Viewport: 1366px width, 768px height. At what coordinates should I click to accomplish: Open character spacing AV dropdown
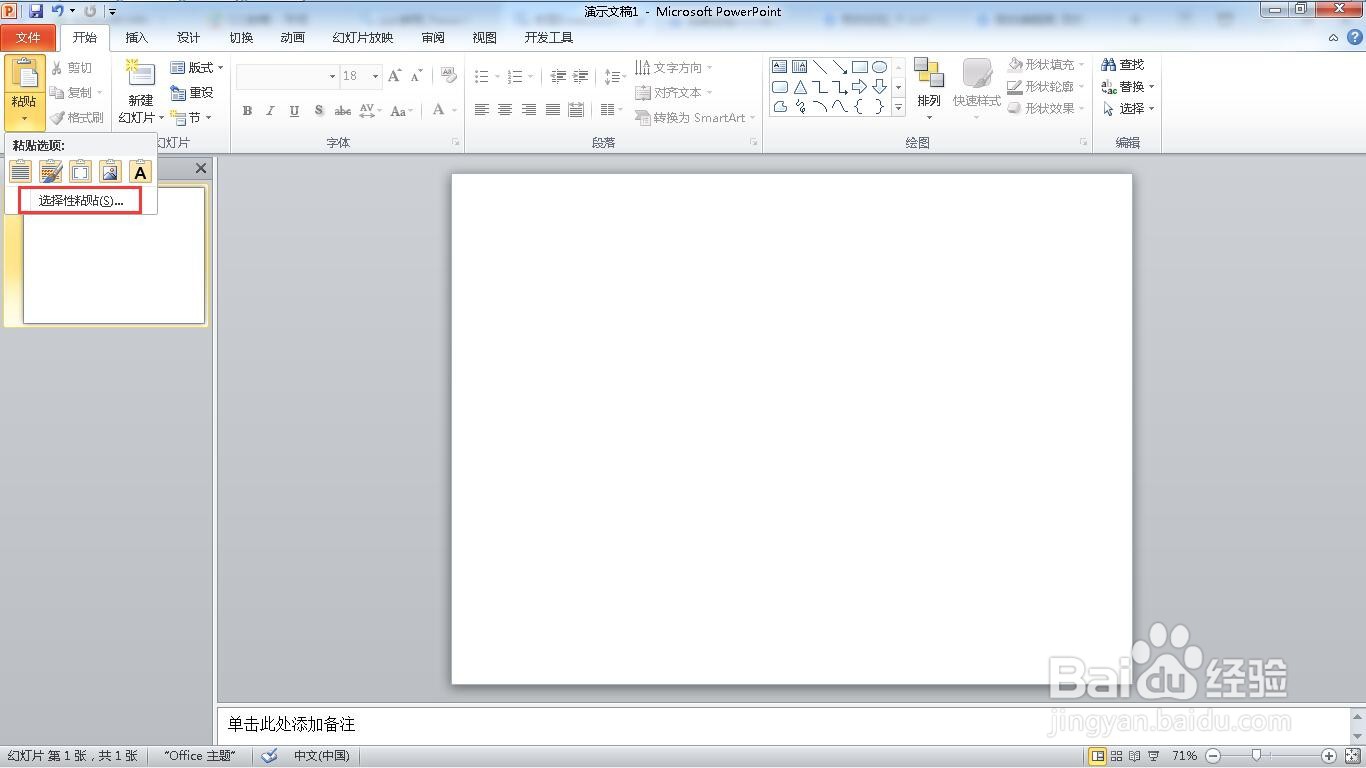point(370,111)
